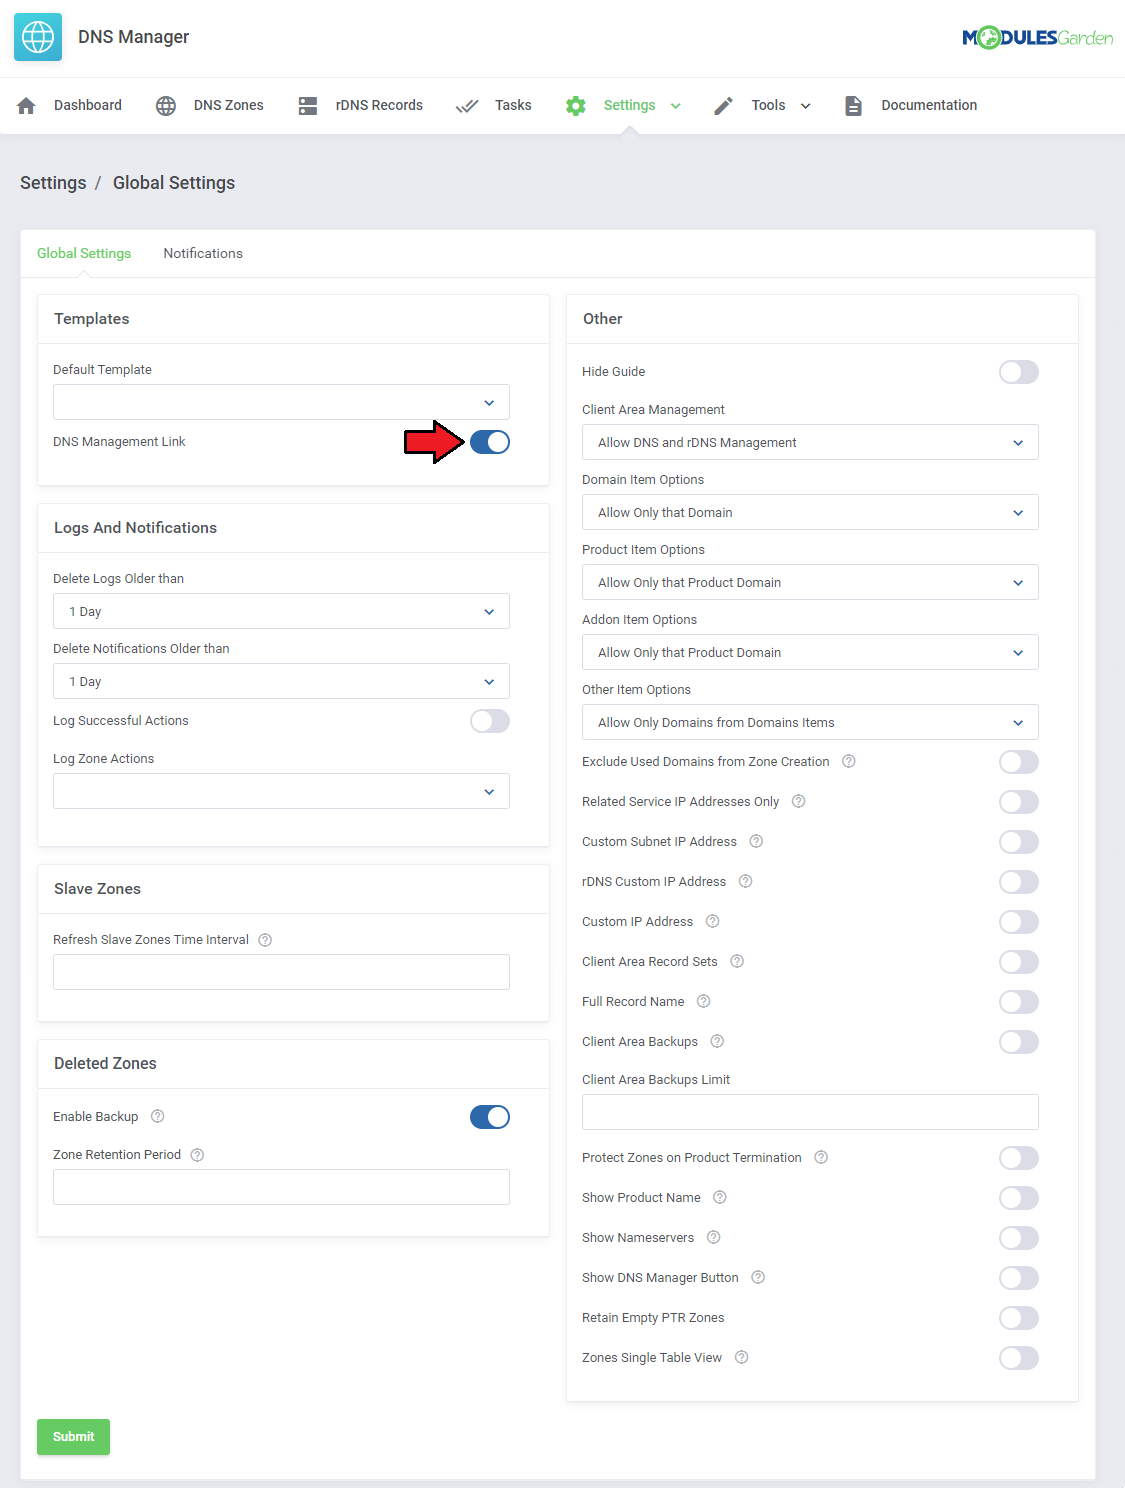This screenshot has width=1125, height=1488.
Task: Show help for Related Service IP Addresses Only
Action: coord(799,801)
